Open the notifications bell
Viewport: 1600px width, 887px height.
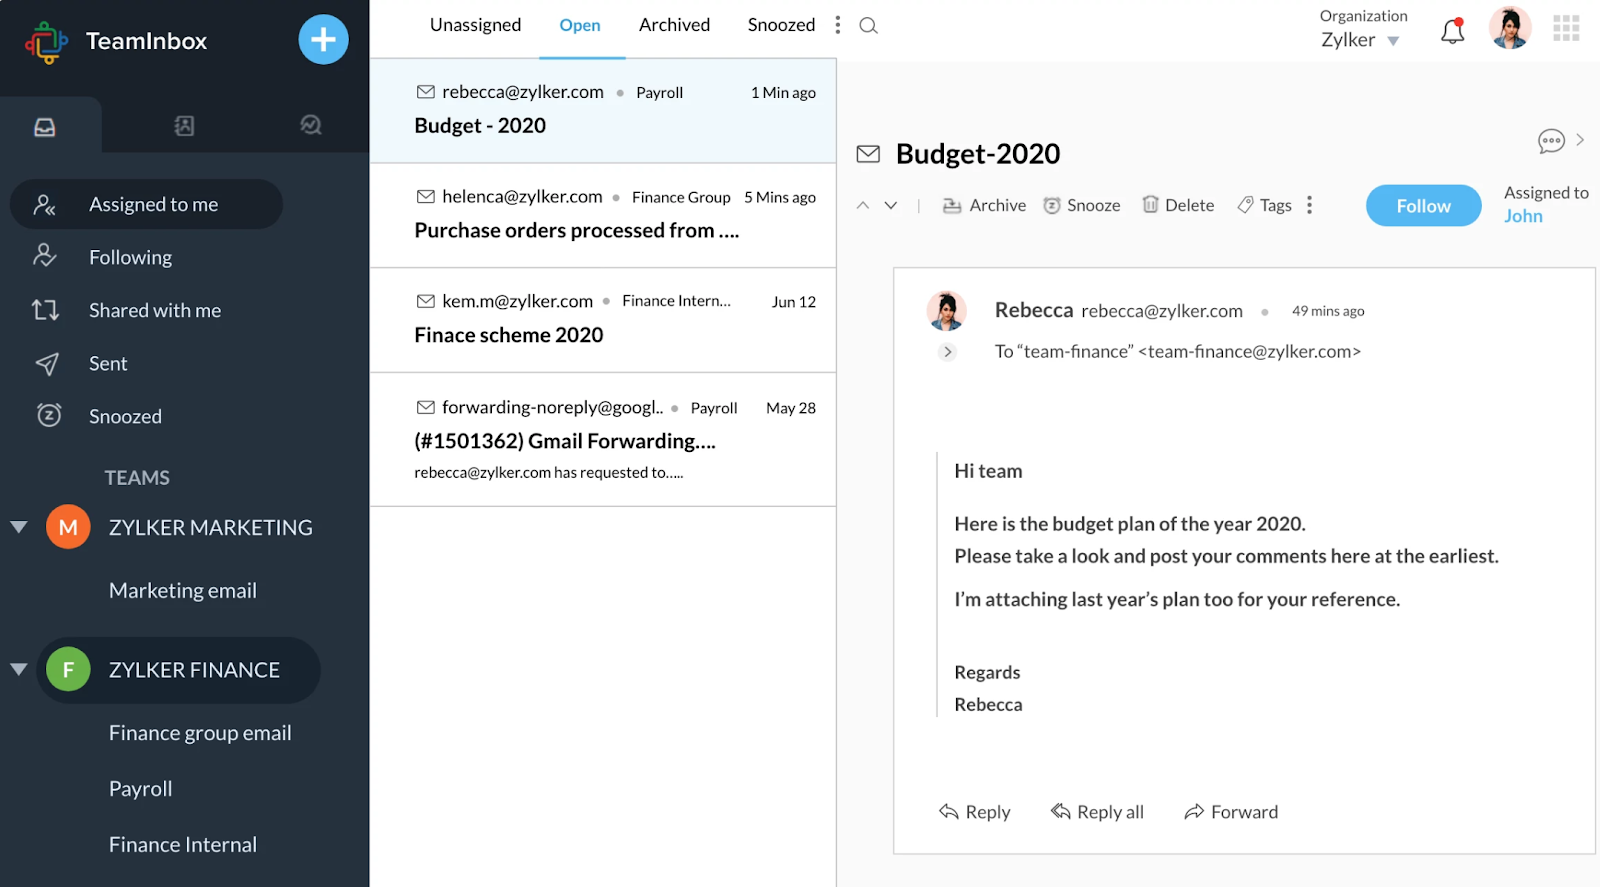1452,32
